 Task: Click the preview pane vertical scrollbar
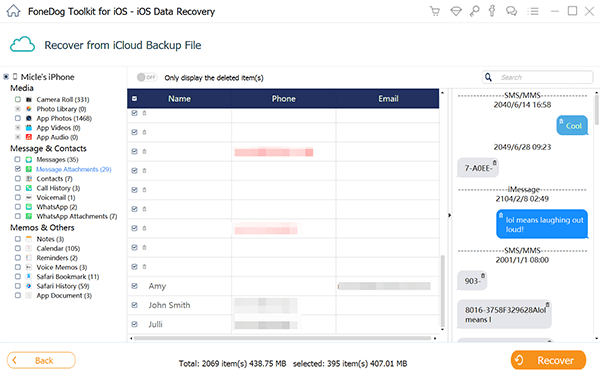(597, 110)
